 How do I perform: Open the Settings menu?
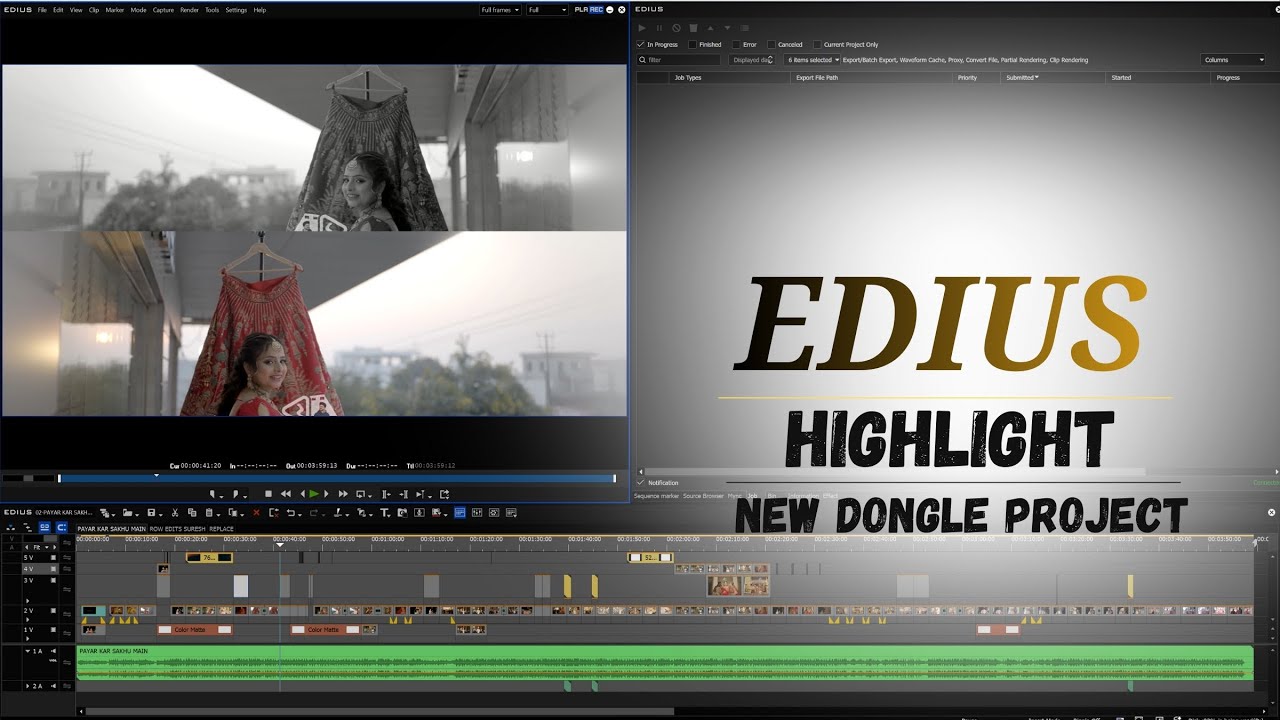[x=236, y=10]
